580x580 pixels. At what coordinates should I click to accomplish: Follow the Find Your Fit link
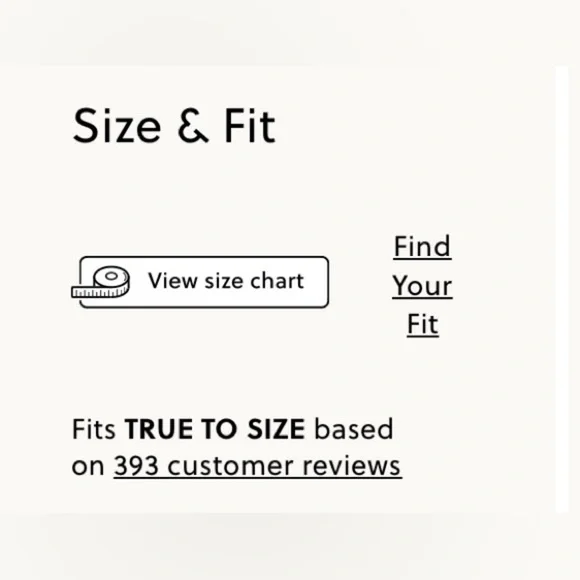click(x=422, y=285)
